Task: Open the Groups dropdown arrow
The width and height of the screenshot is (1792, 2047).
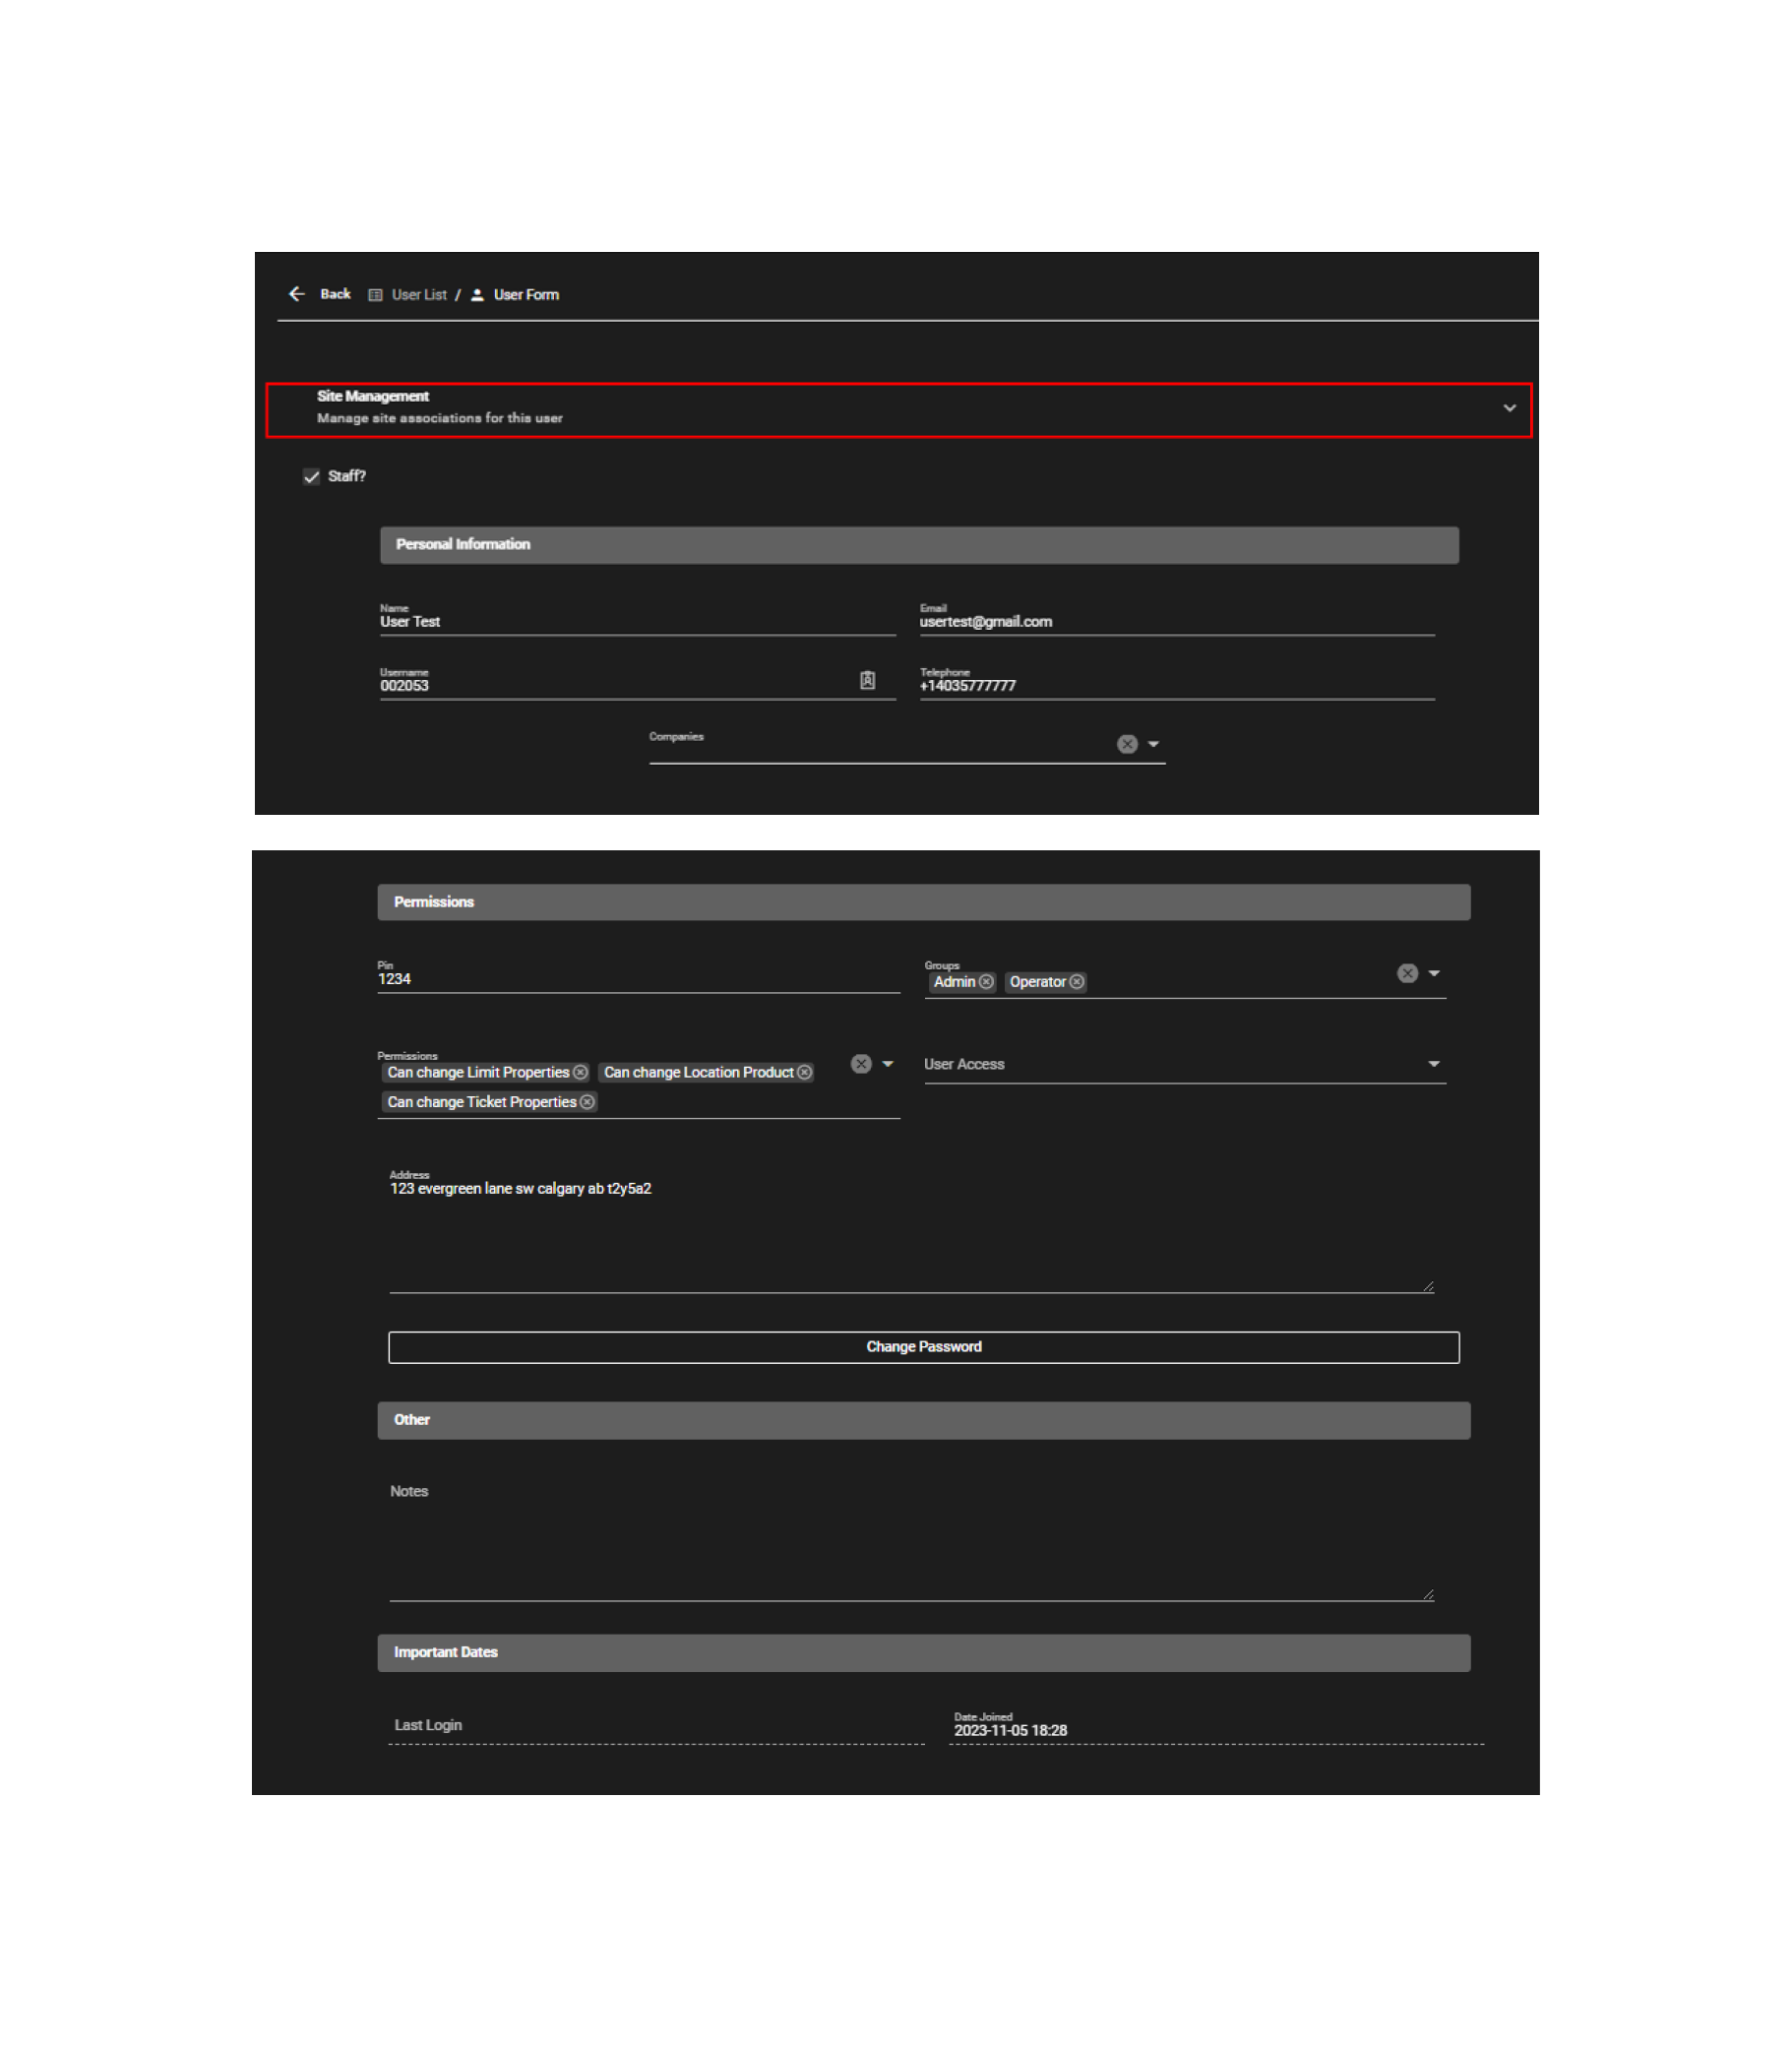Action: (x=1434, y=973)
